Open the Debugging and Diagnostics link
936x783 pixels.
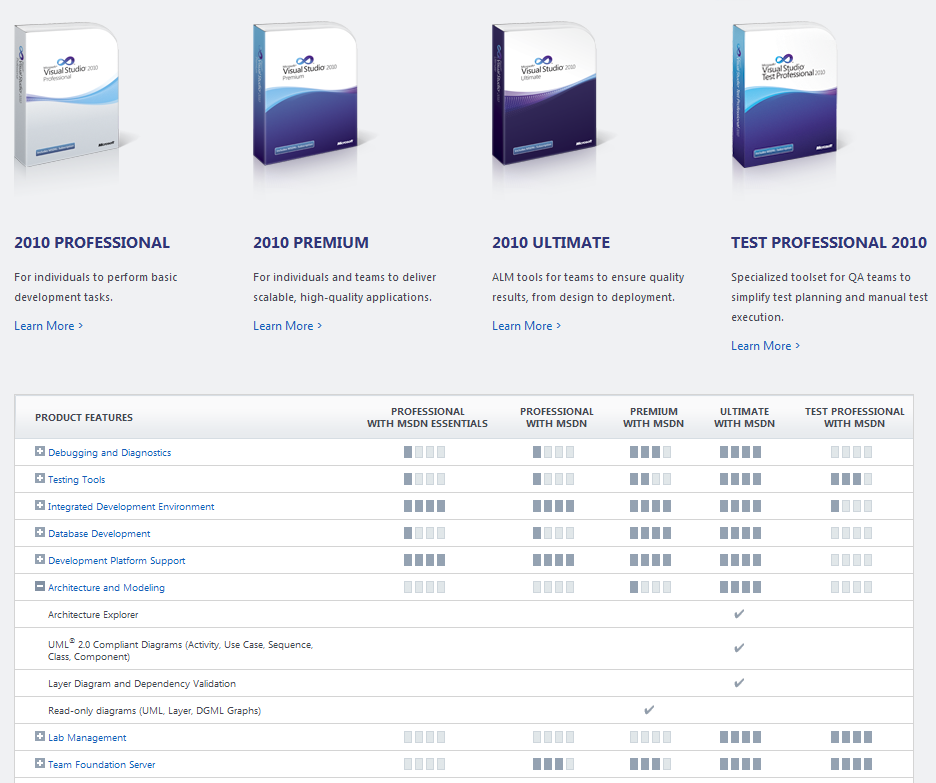point(109,453)
